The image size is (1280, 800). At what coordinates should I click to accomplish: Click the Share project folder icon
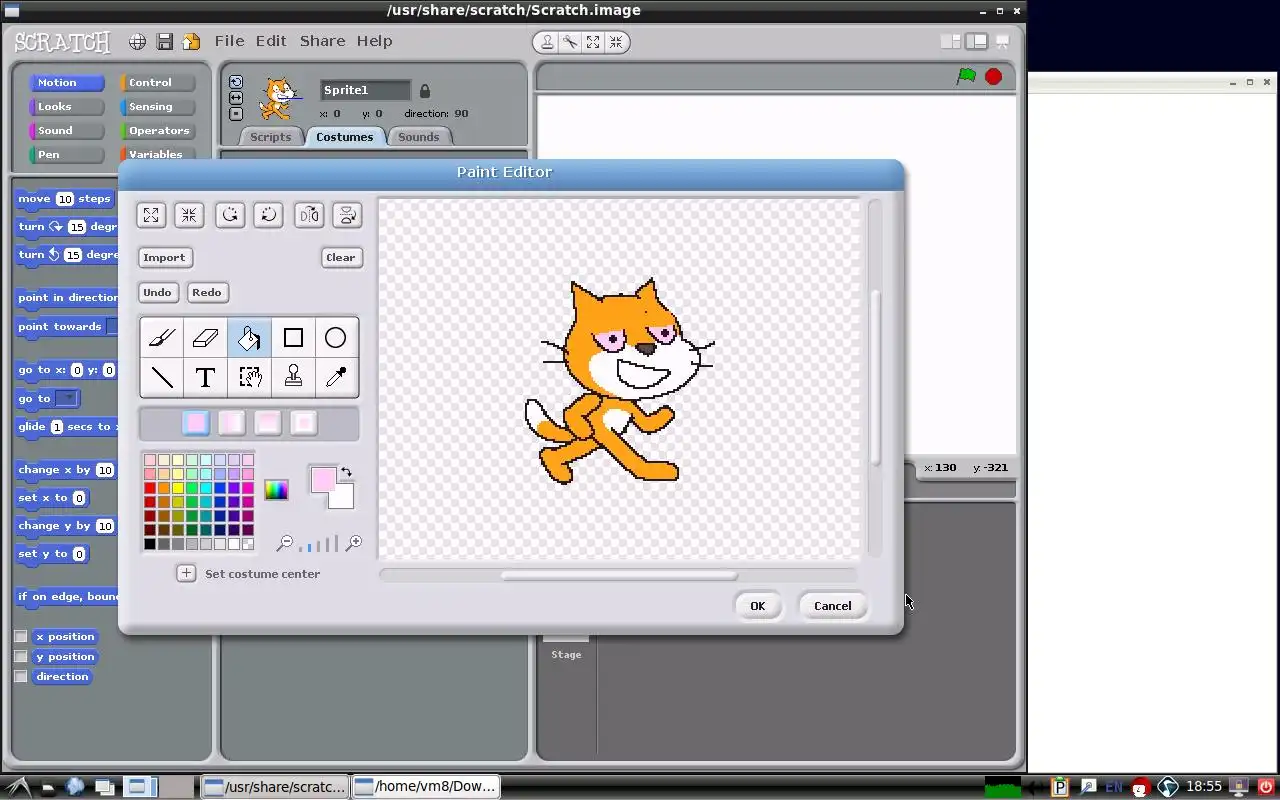(x=191, y=41)
